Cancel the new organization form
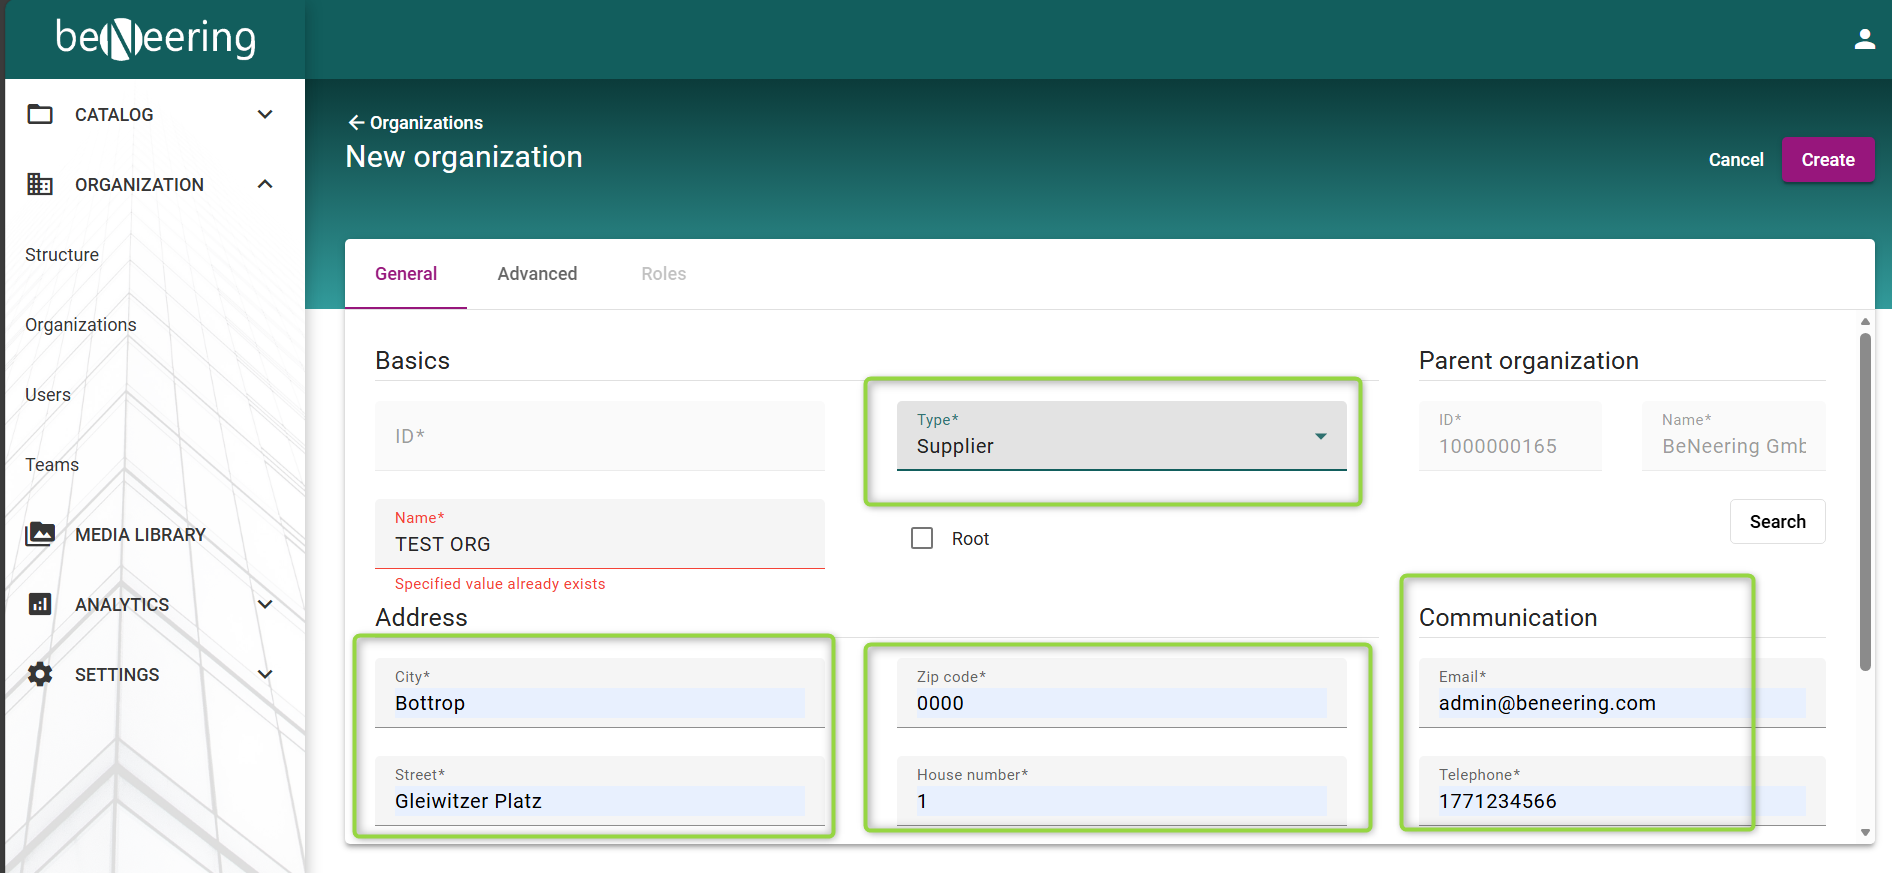 tap(1735, 160)
